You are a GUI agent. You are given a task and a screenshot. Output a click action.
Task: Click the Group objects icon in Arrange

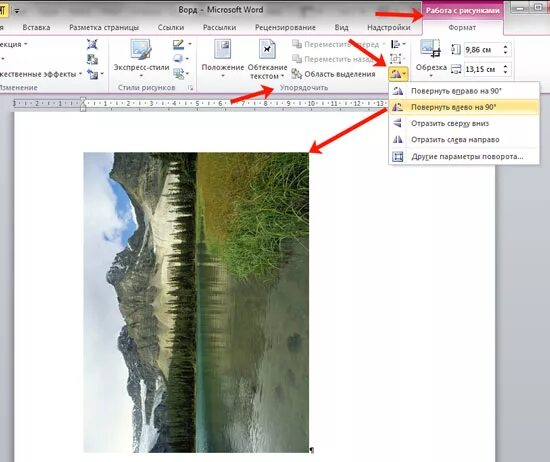[397, 59]
